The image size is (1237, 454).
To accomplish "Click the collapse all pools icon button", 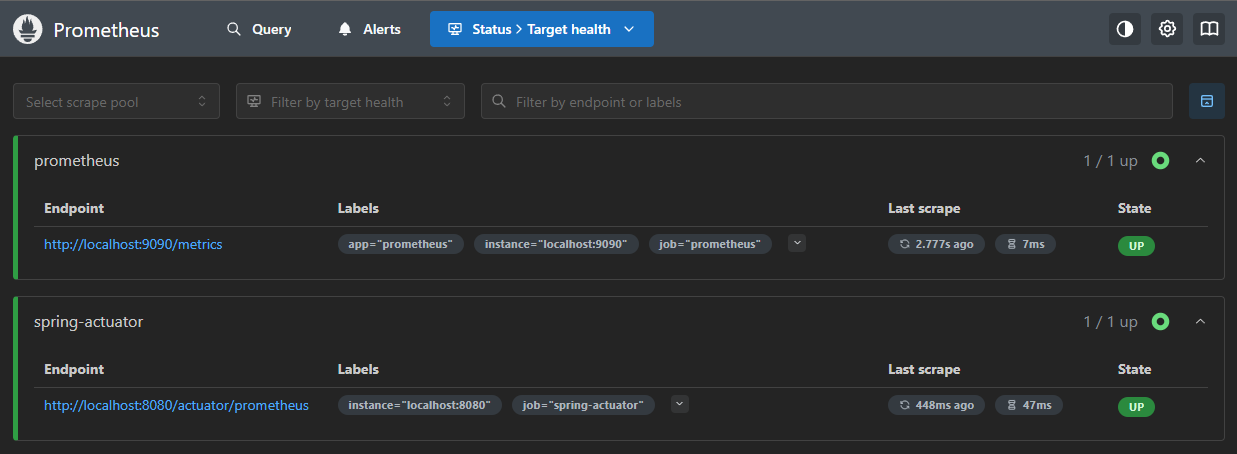I will point(1207,101).
